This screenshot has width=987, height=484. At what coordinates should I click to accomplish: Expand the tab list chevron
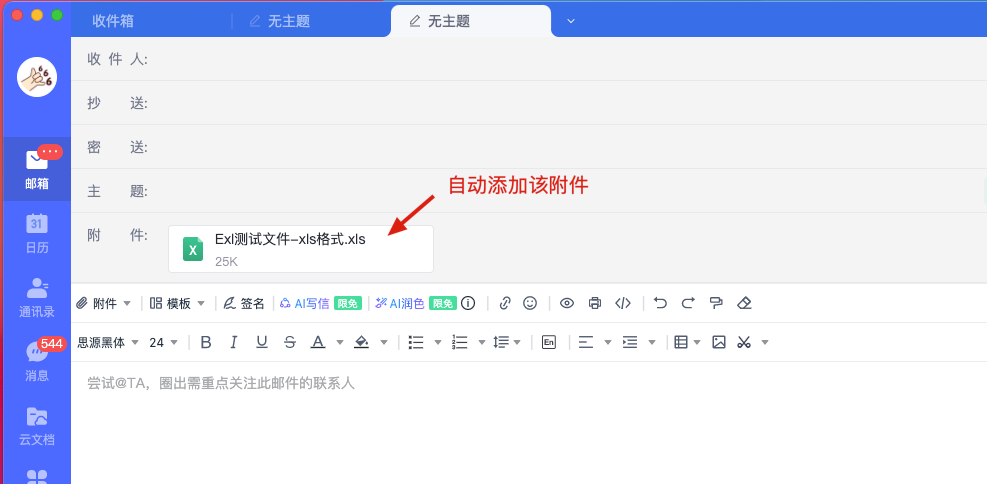(x=571, y=21)
